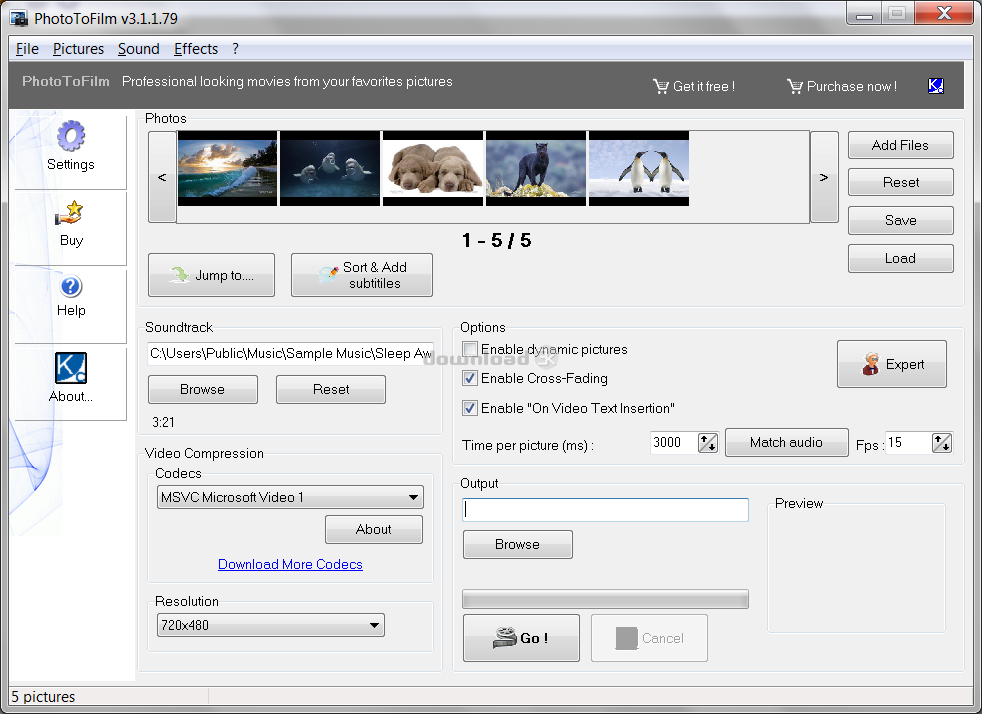Open the File menu
The height and width of the screenshot is (714, 982).
tap(27, 49)
